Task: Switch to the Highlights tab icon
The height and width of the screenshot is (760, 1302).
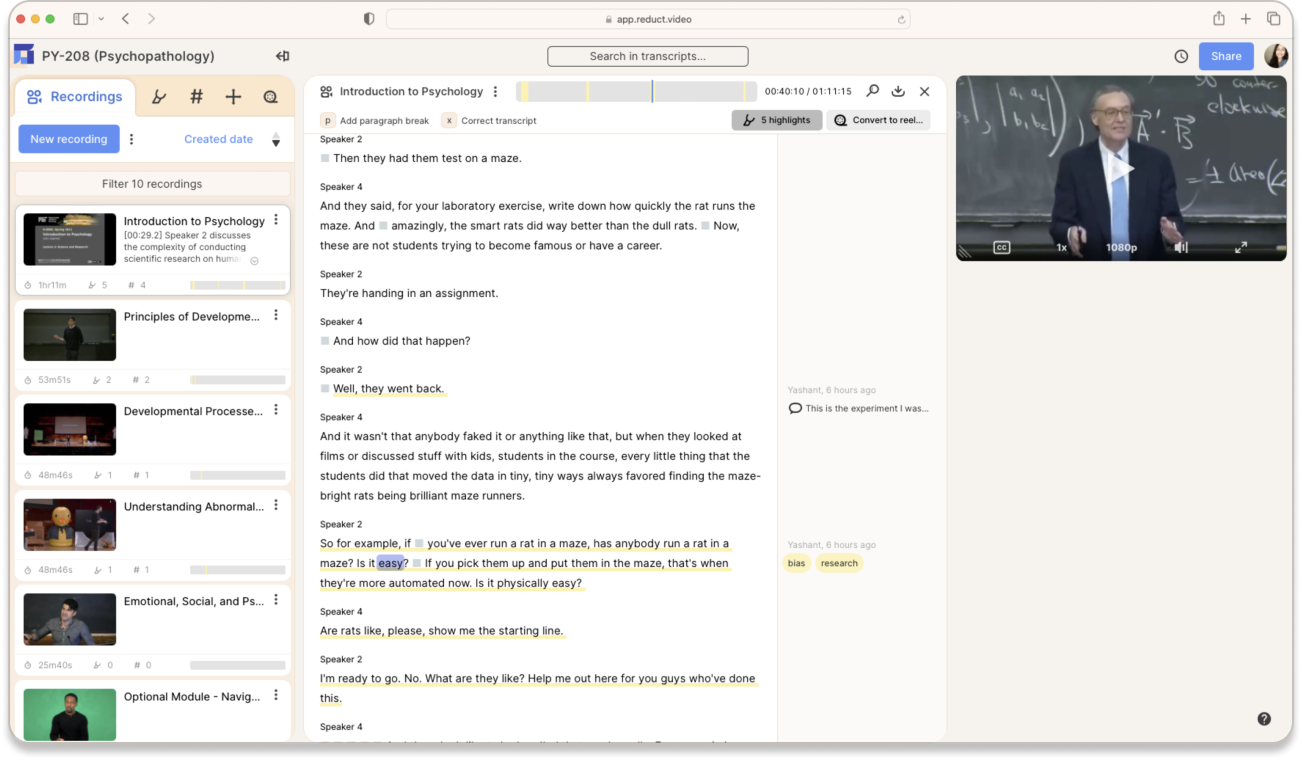Action: pyautogui.click(x=159, y=97)
